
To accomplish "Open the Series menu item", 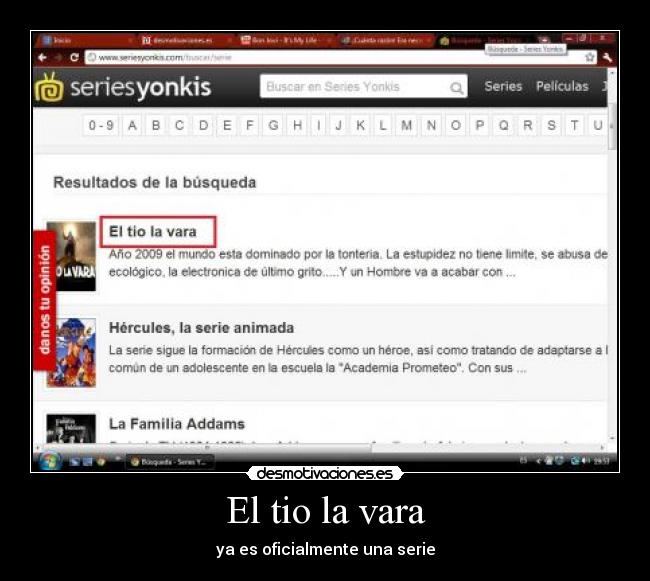I will [503, 86].
